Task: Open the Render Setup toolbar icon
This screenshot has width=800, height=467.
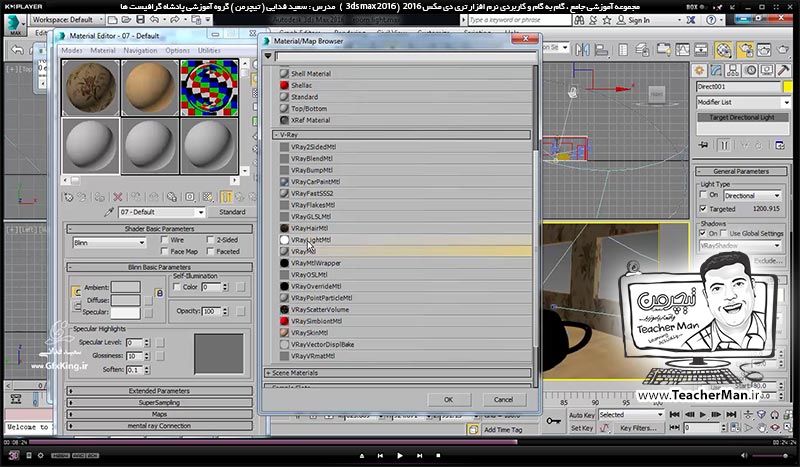Action: tap(745, 50)
